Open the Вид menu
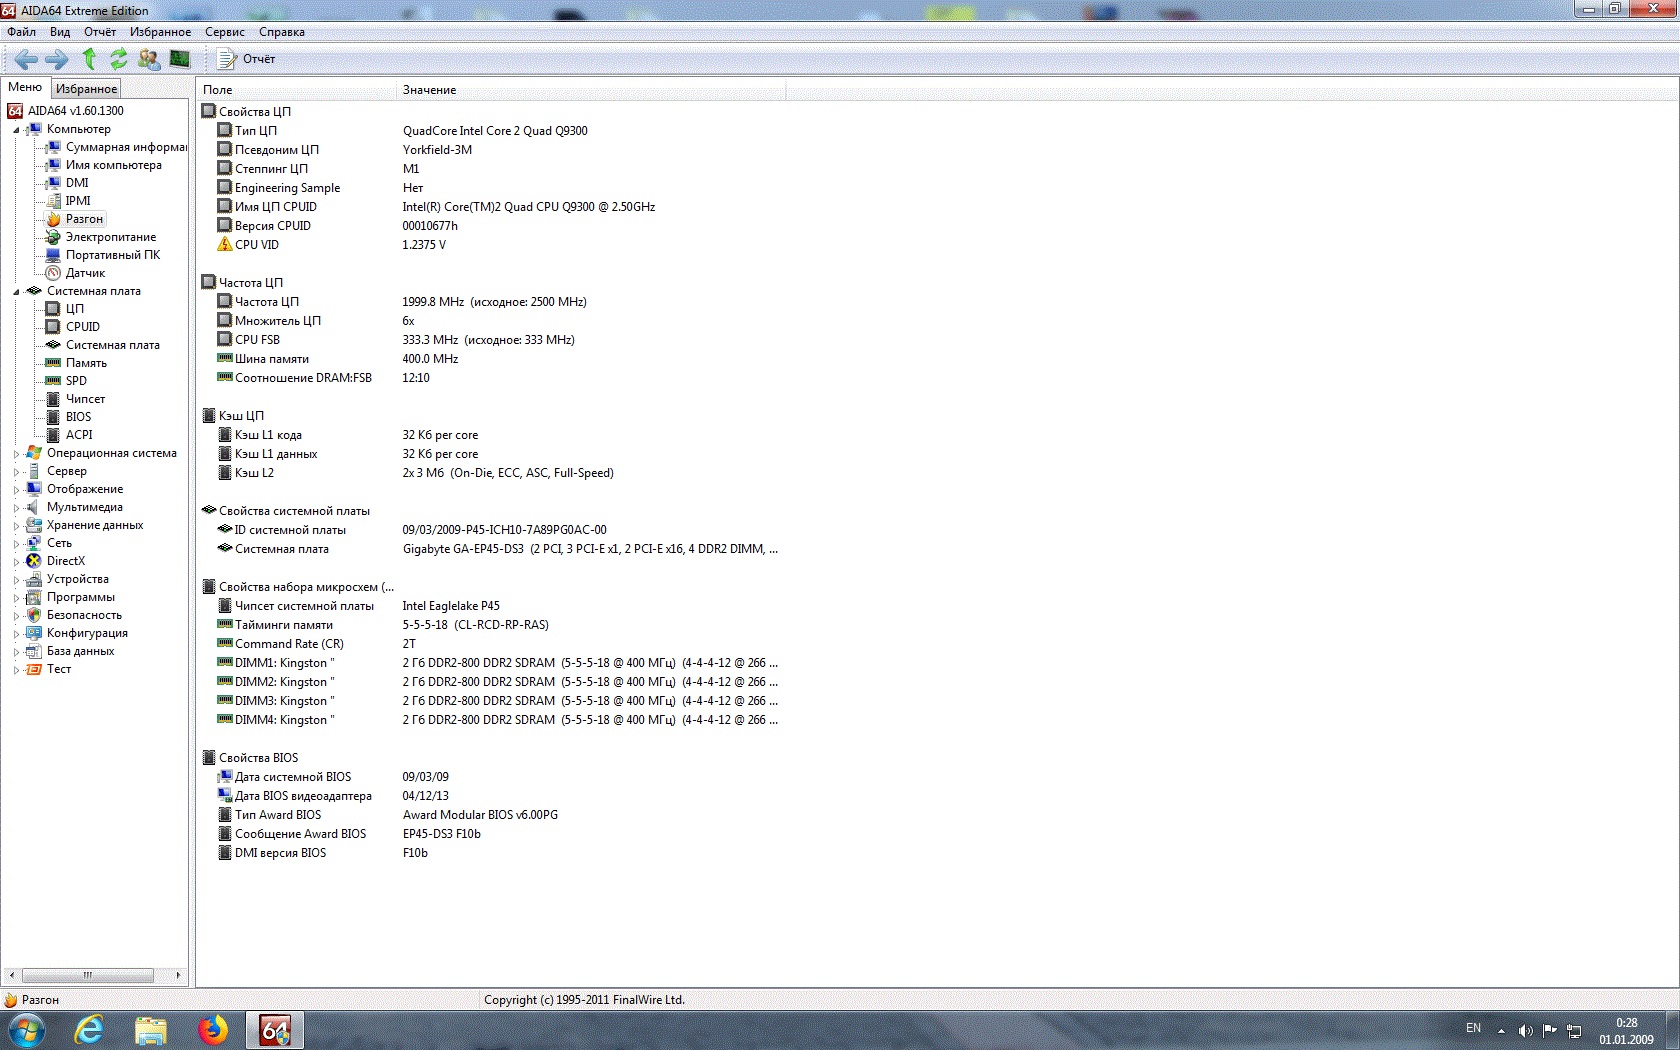Image resolution: width=1680 pixels, height=1050 pixels. (x=60, y=32)
